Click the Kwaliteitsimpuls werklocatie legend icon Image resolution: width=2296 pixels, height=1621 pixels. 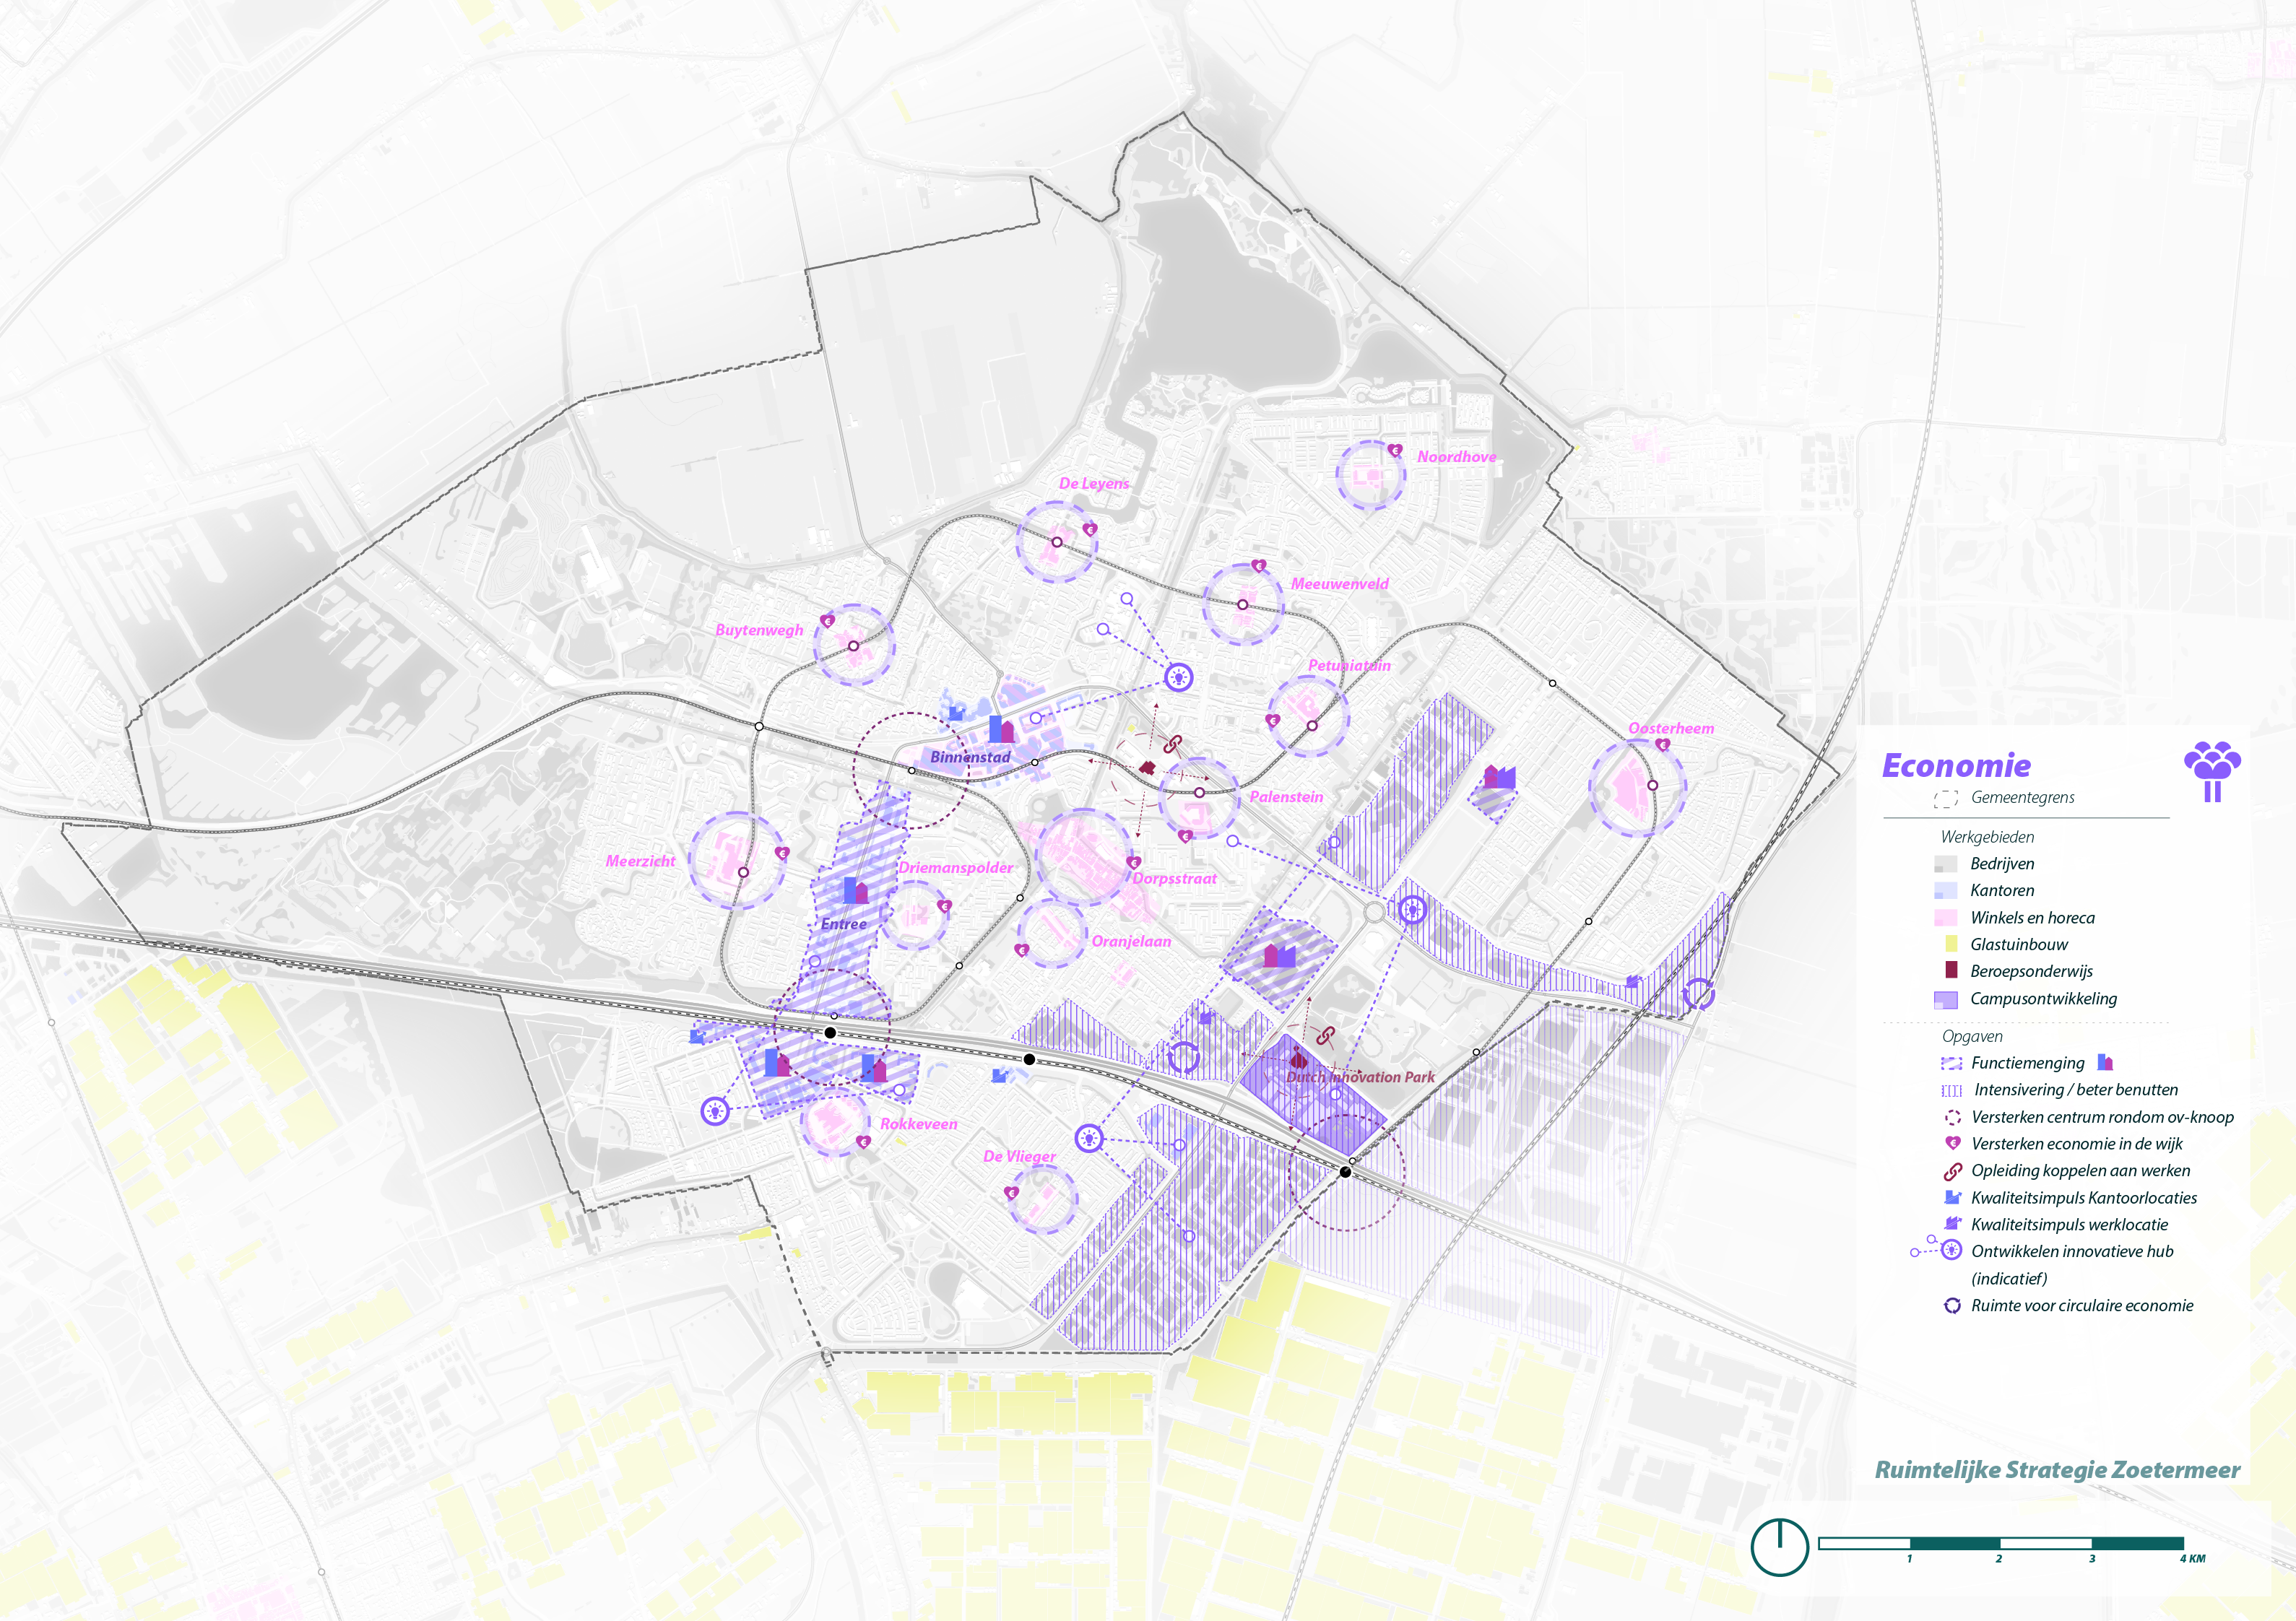pos(1952,1223)
